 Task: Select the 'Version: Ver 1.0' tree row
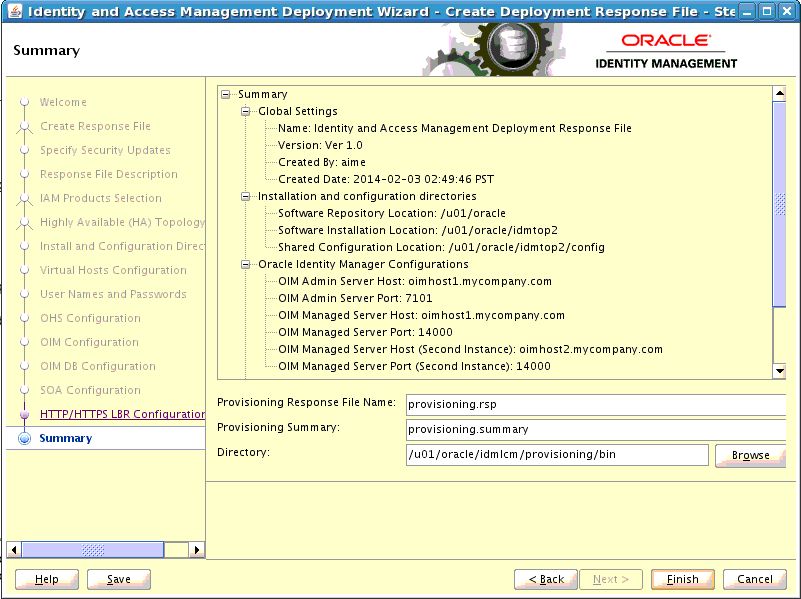pyautogui.click(x=320, y=145)
